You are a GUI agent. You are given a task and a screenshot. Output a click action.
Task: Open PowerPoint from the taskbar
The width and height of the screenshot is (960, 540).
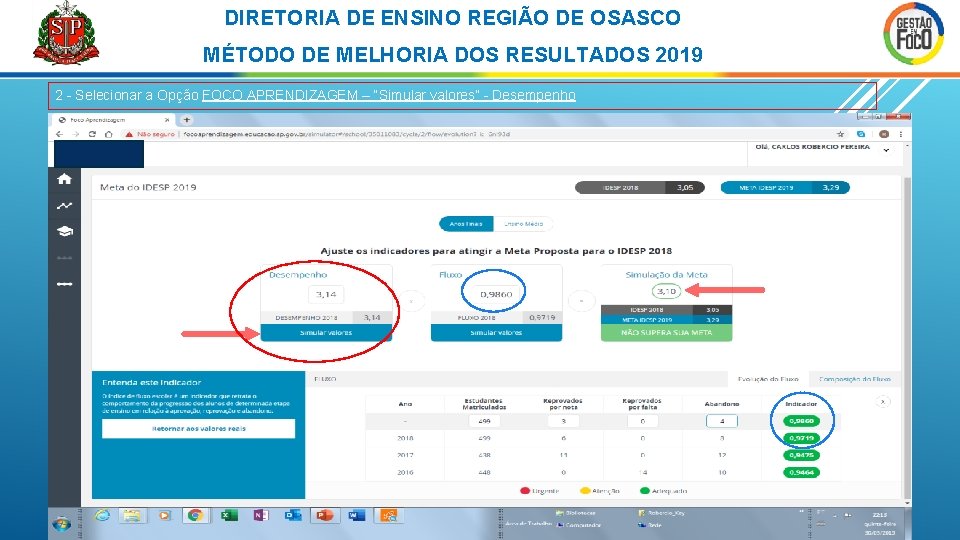point(324,516)
